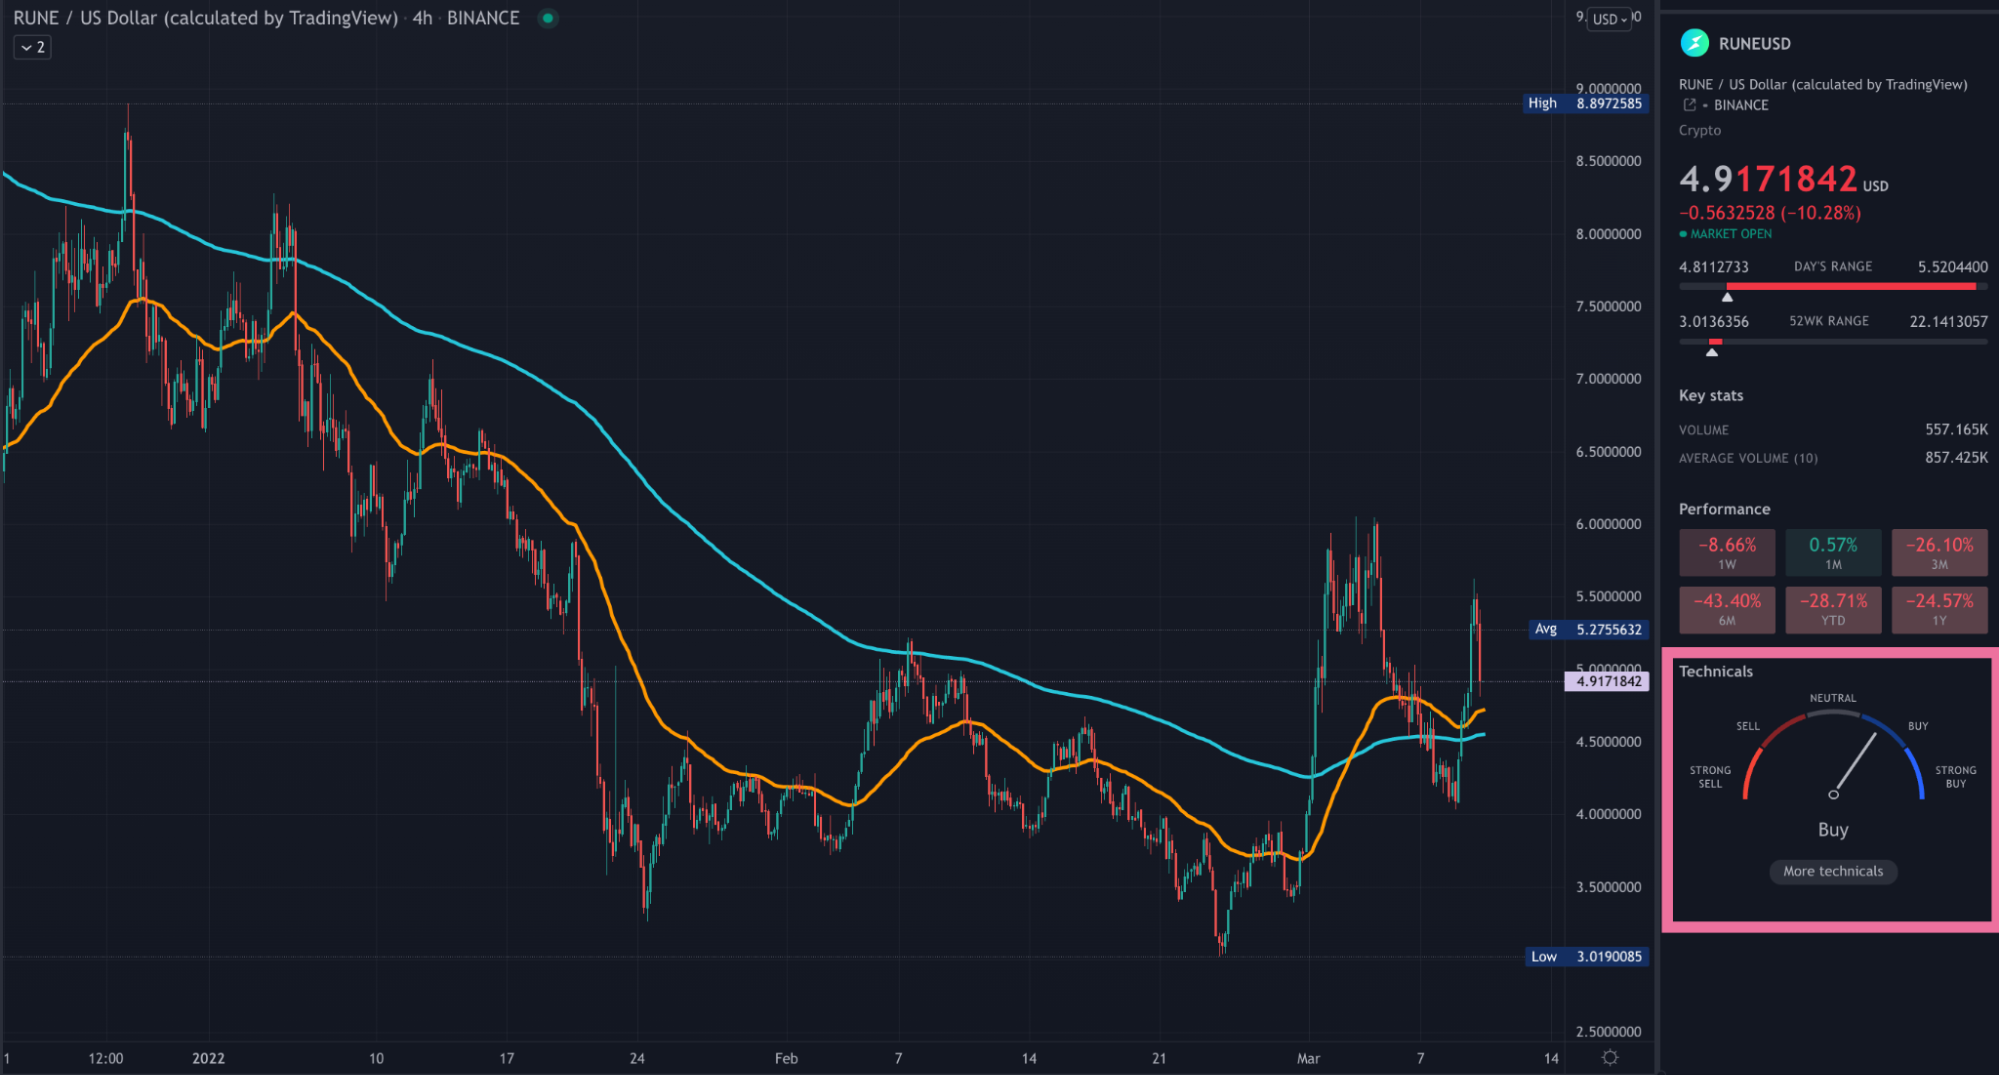The height and width of the screenshot is (1075, 1999).
Task: Click the current price tag 4.9171842 on axis
Action: point(1607,681)
